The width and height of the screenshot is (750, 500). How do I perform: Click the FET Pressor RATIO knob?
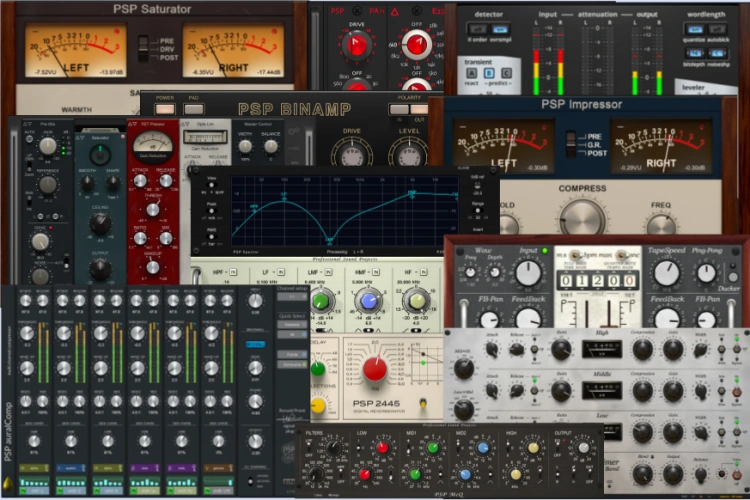[x=140, y=238]
